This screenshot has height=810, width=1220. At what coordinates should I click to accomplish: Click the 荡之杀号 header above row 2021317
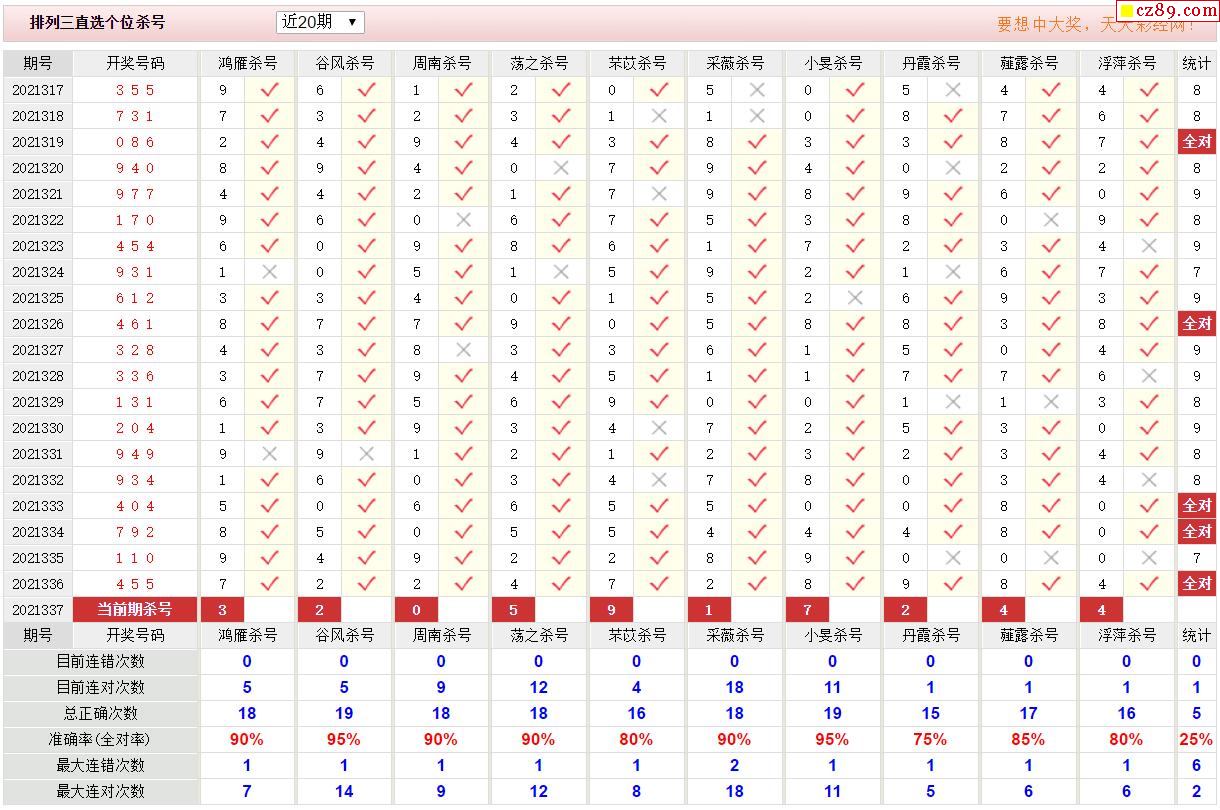(539, 63)
